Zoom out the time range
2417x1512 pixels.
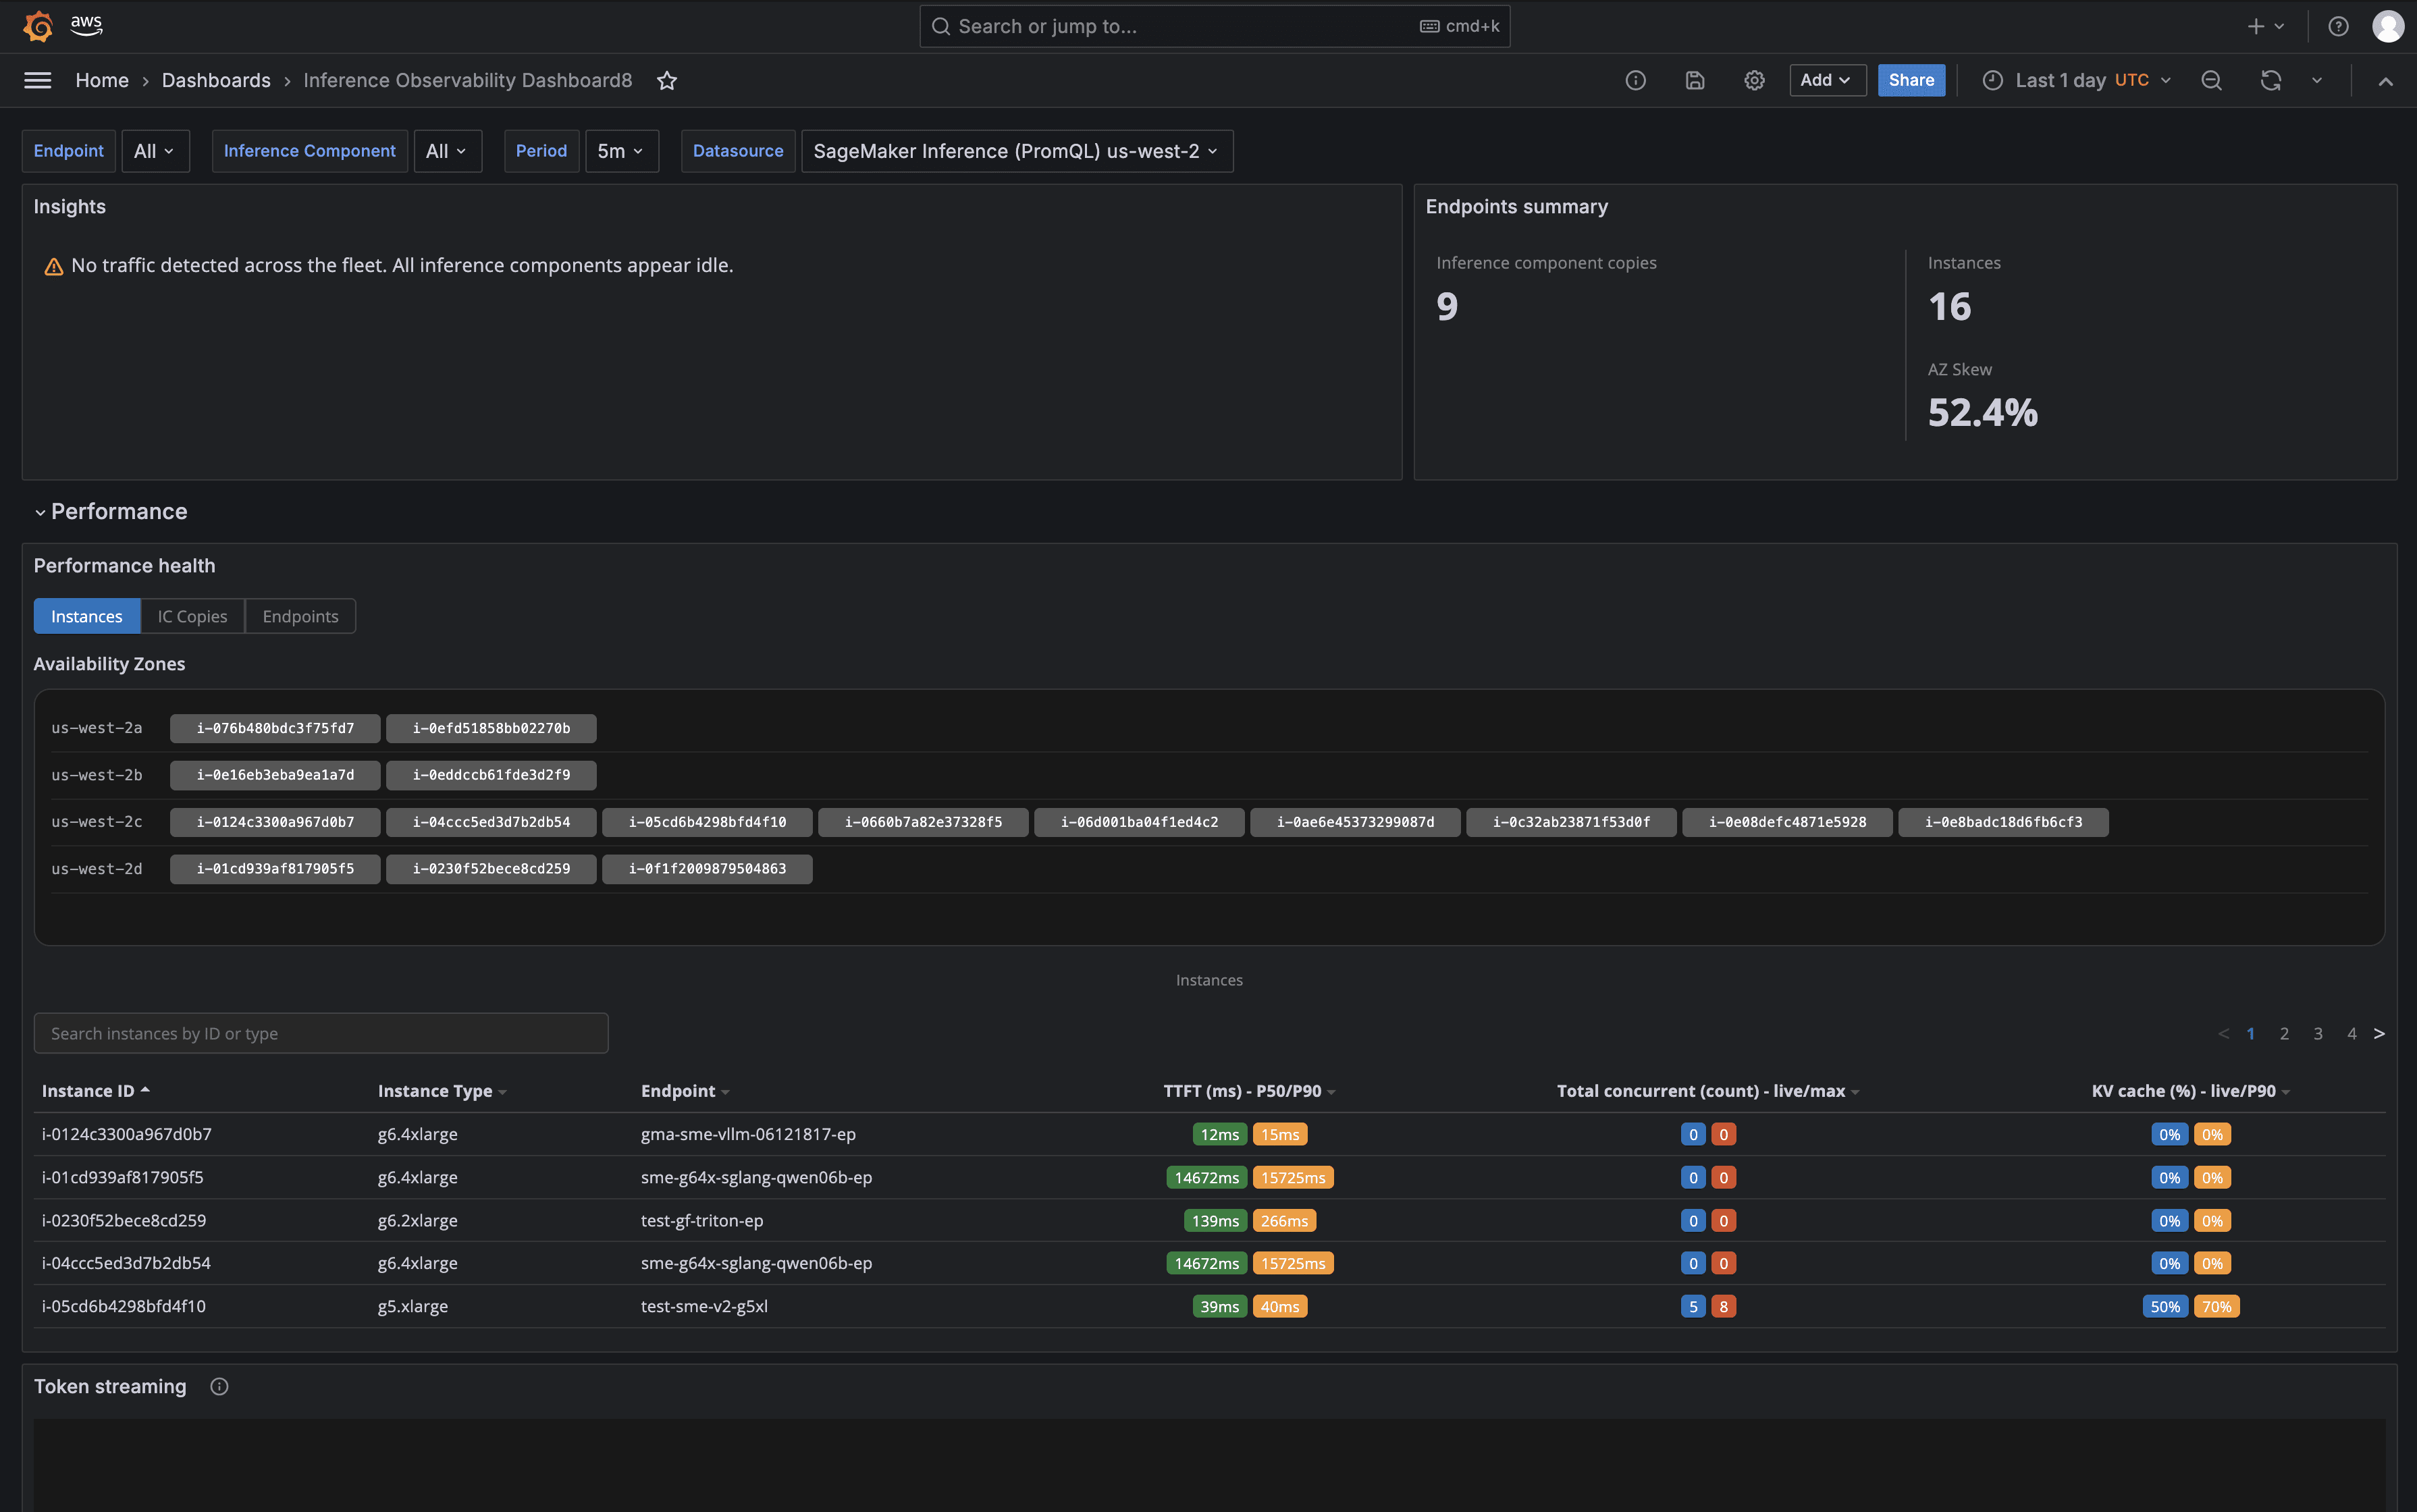pyautogui.click(x=2211, y=80)
